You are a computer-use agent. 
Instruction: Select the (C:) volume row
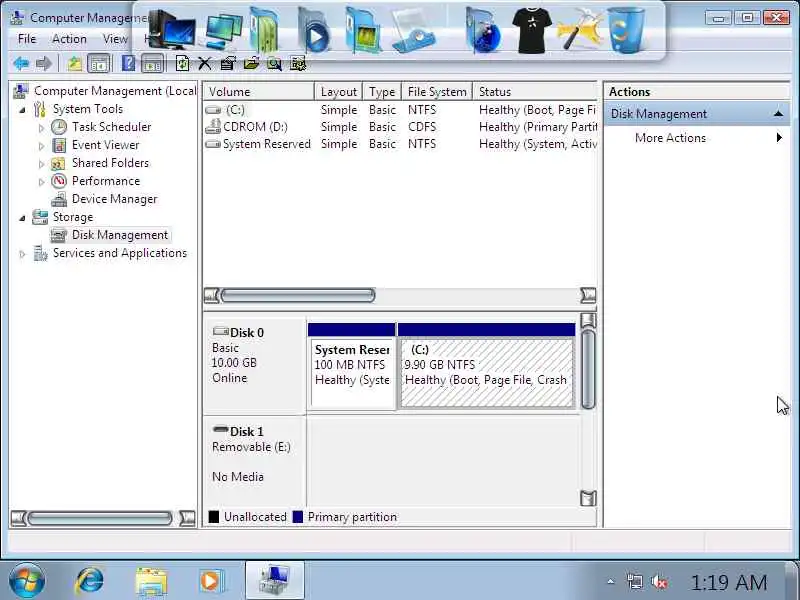point(400,110)
